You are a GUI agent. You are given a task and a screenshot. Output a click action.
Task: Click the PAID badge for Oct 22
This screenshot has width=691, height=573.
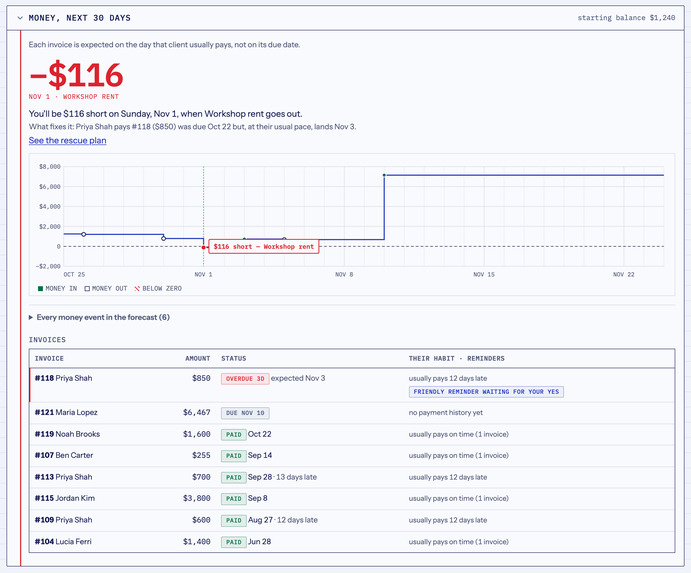(x=234, y=435)
